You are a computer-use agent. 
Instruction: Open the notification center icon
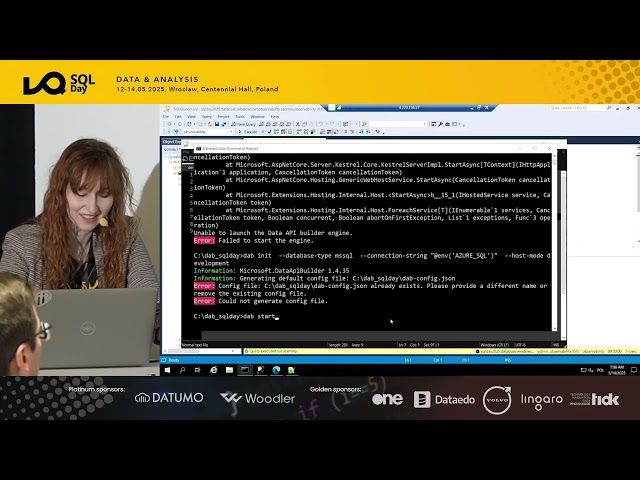point(633,370)
